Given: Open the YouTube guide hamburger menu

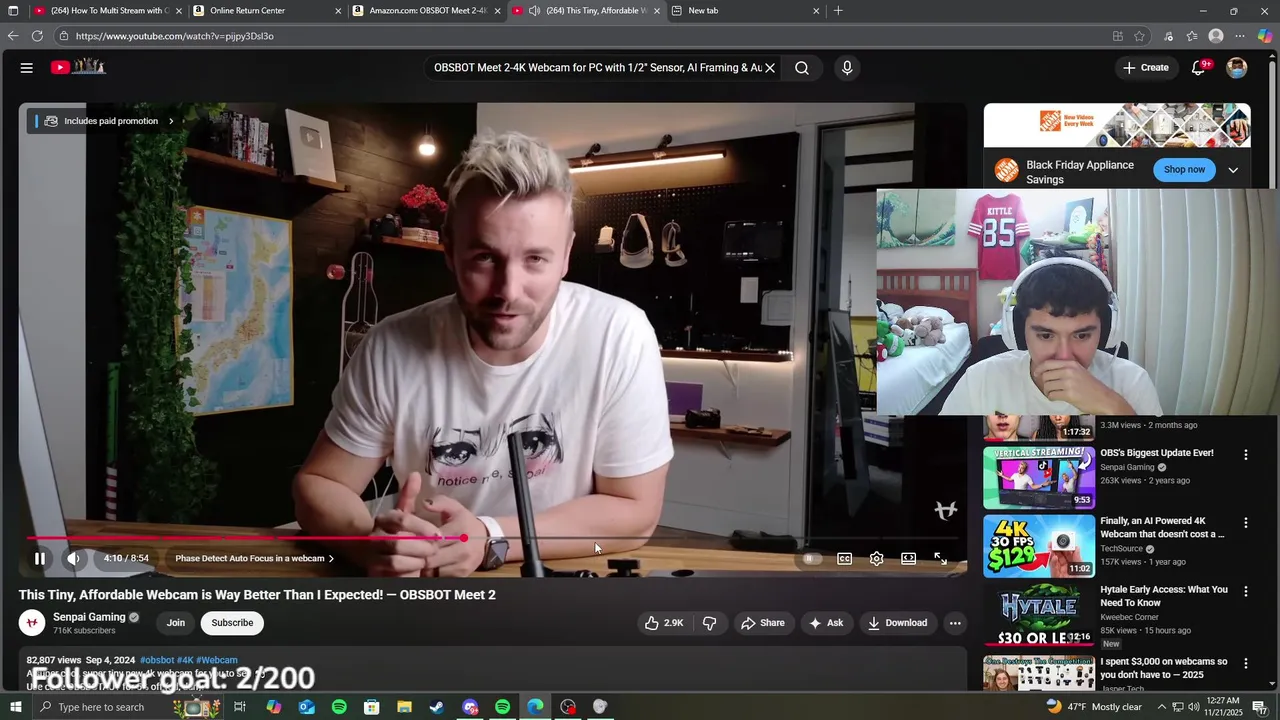Looking at the screenshot, I should (x=27, y=68).
